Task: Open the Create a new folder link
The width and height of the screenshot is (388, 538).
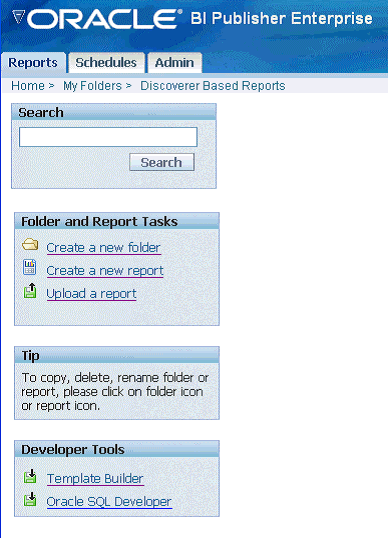Action: [104, 248]
